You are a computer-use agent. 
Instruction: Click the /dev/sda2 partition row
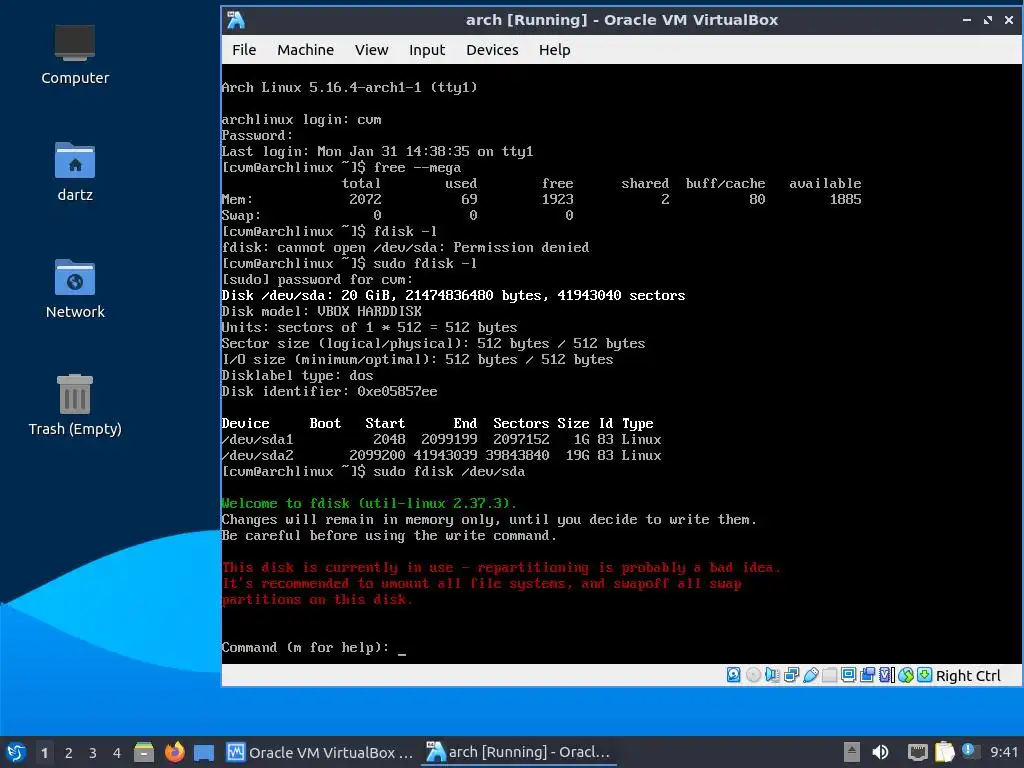click(441, 456)
